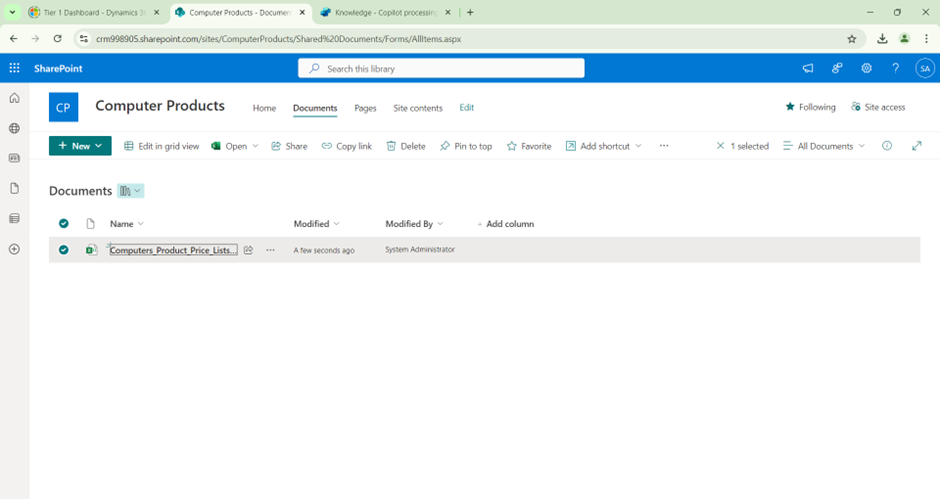
Task: Switch to the Pages navigation tab
Action: click(365, 108)
